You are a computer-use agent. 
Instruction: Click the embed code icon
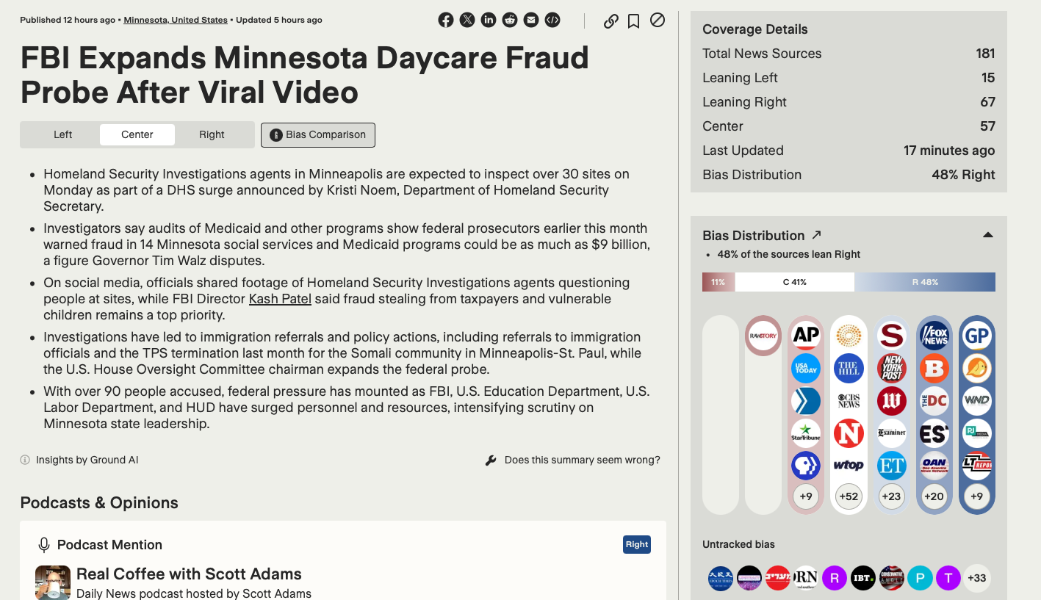tap(552, 20)
